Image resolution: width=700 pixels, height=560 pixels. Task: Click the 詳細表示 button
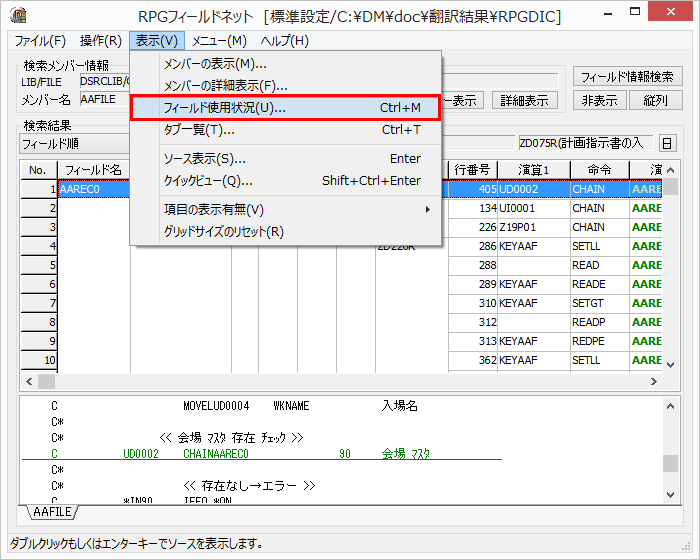[x=525, y=100]
